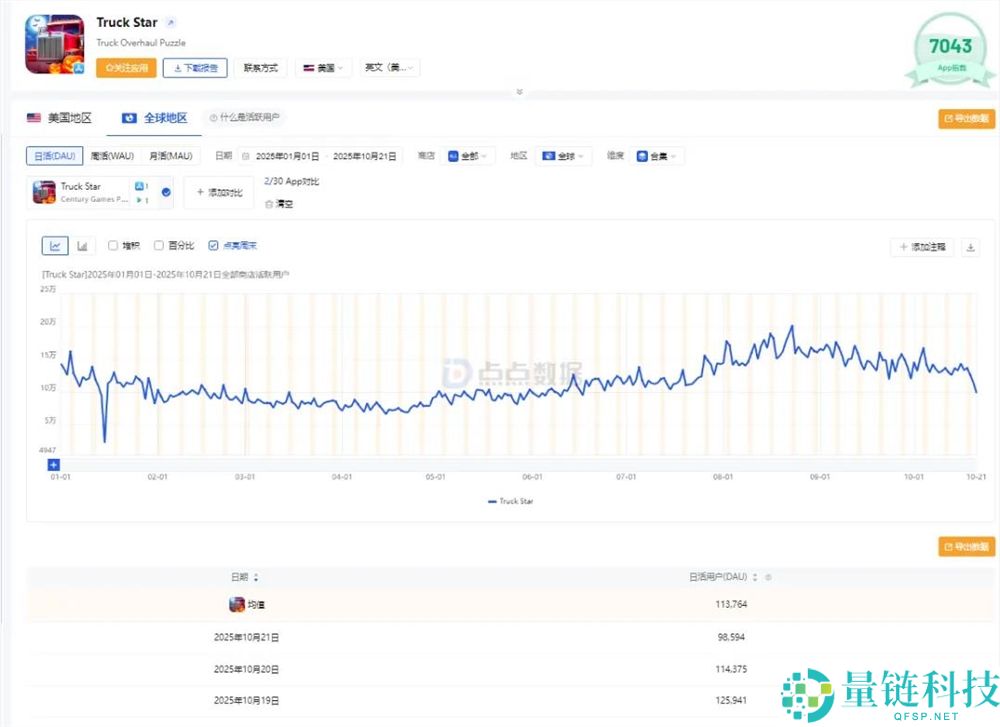Viewport: 1000px width, 727px height.
Task: Click the 下载报告 button
Action: [x=196, y=67]
